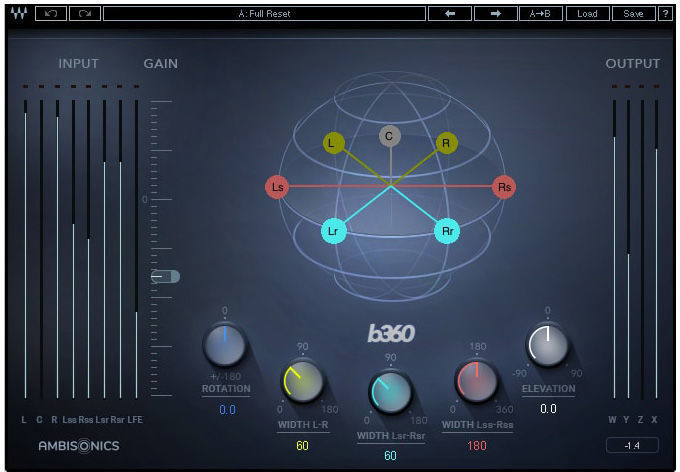Select the Rs speaker node on sphere
680x472 pixels.
click(x=504, y=187)
